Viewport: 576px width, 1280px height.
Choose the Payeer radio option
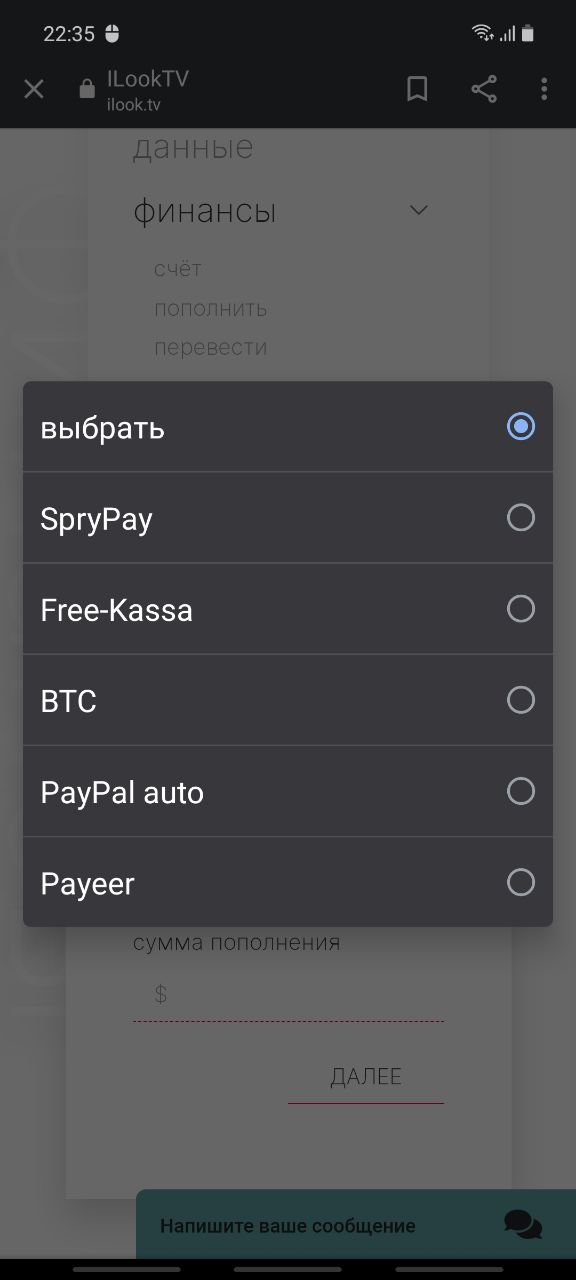pos(521,882)
